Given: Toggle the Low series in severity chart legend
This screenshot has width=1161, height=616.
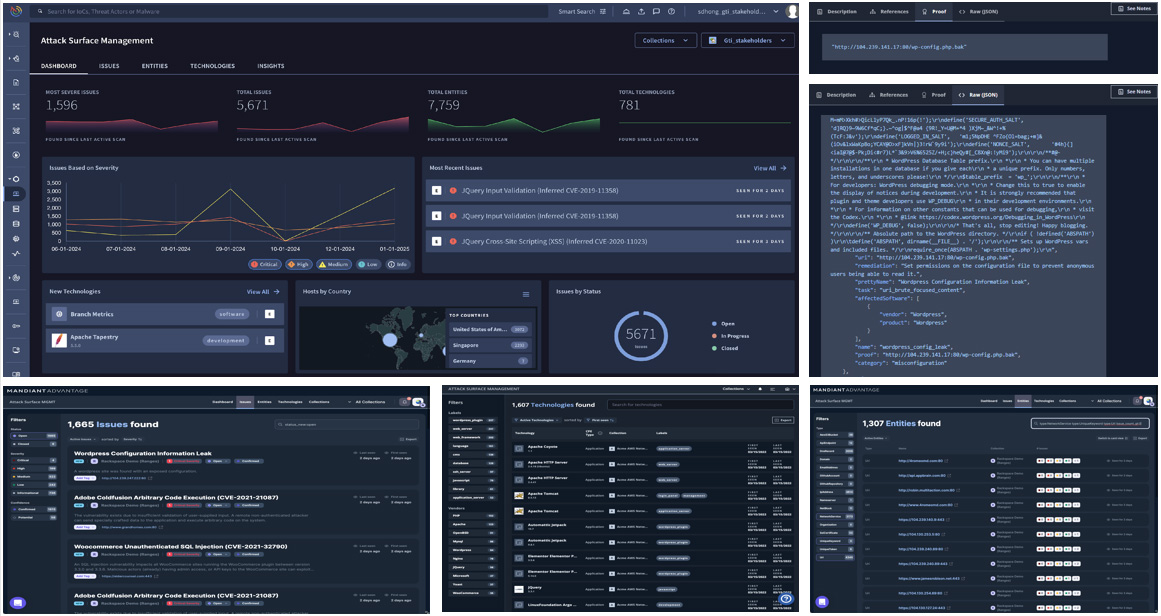Looking at the screenshot, I should (x=368, y=264).
